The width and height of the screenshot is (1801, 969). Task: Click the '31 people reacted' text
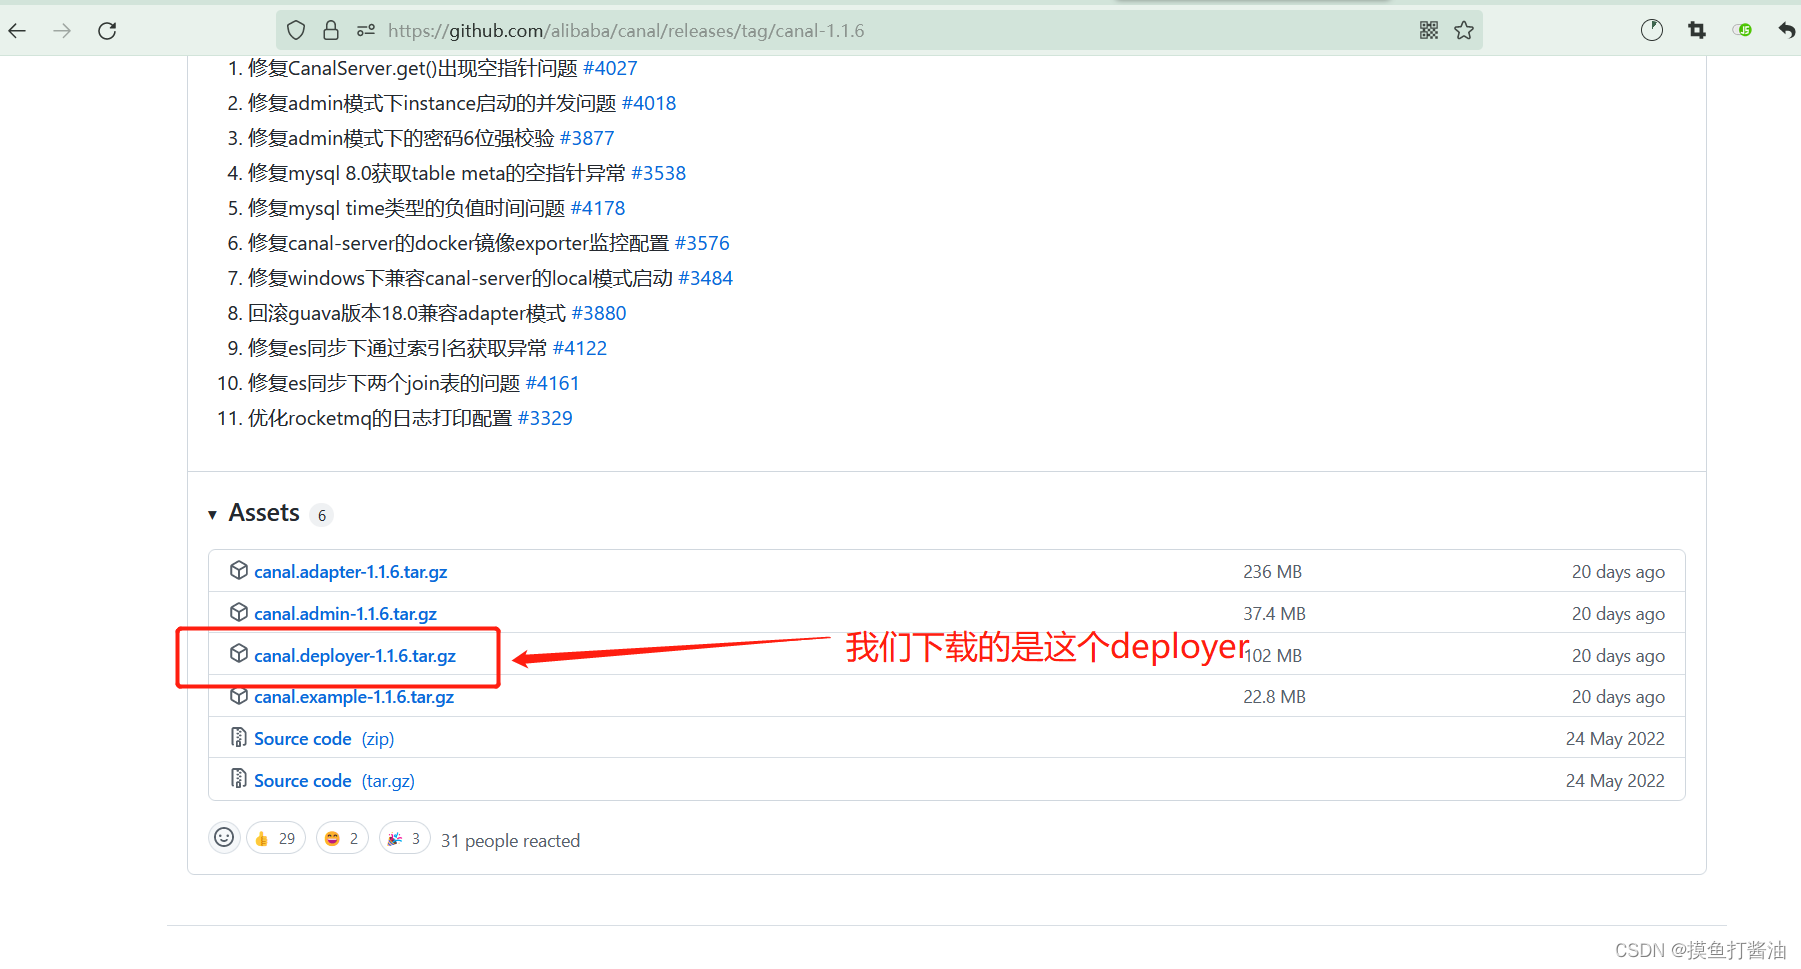pos(510,841)
